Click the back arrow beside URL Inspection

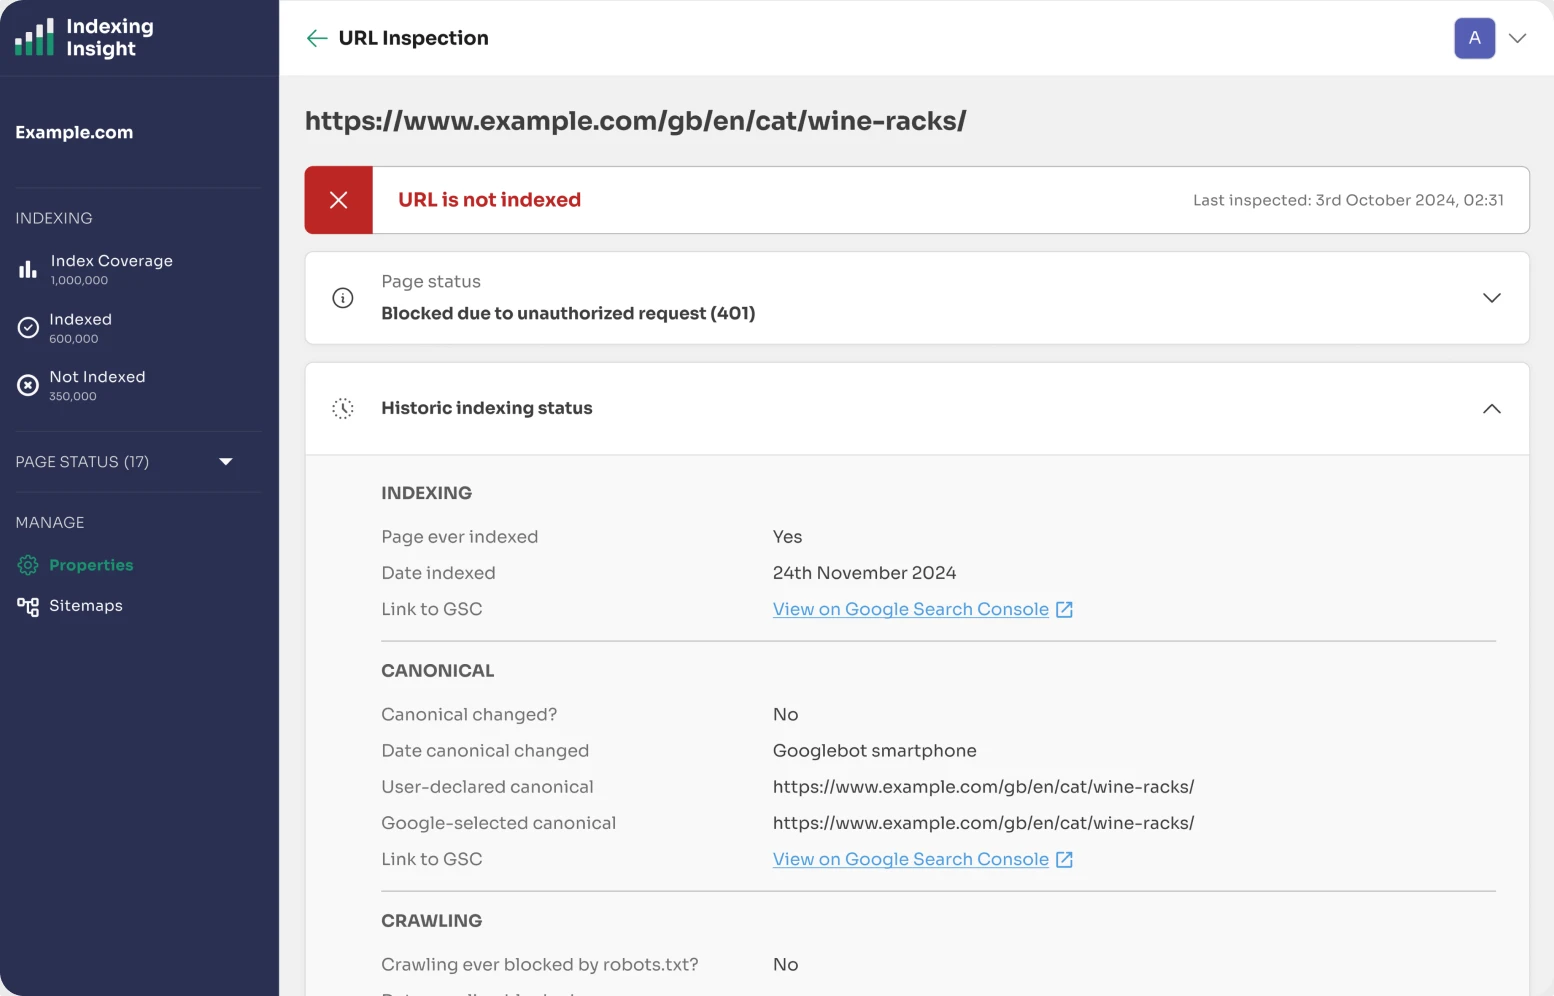click(x=317, y=38)
